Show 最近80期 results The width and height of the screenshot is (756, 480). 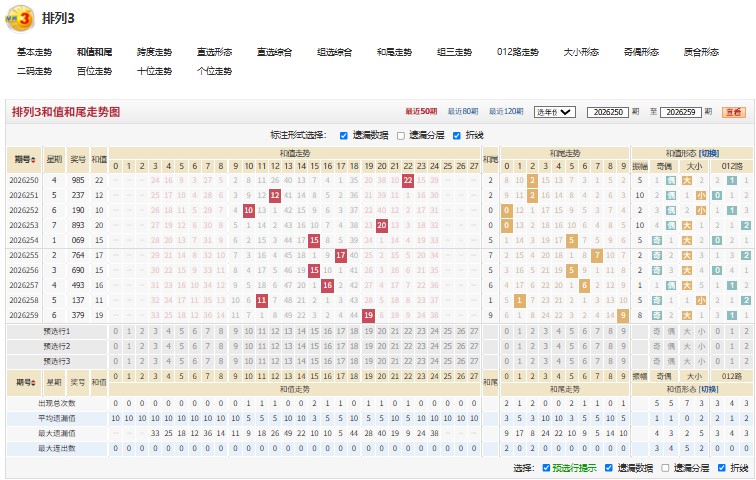[463, 111]
